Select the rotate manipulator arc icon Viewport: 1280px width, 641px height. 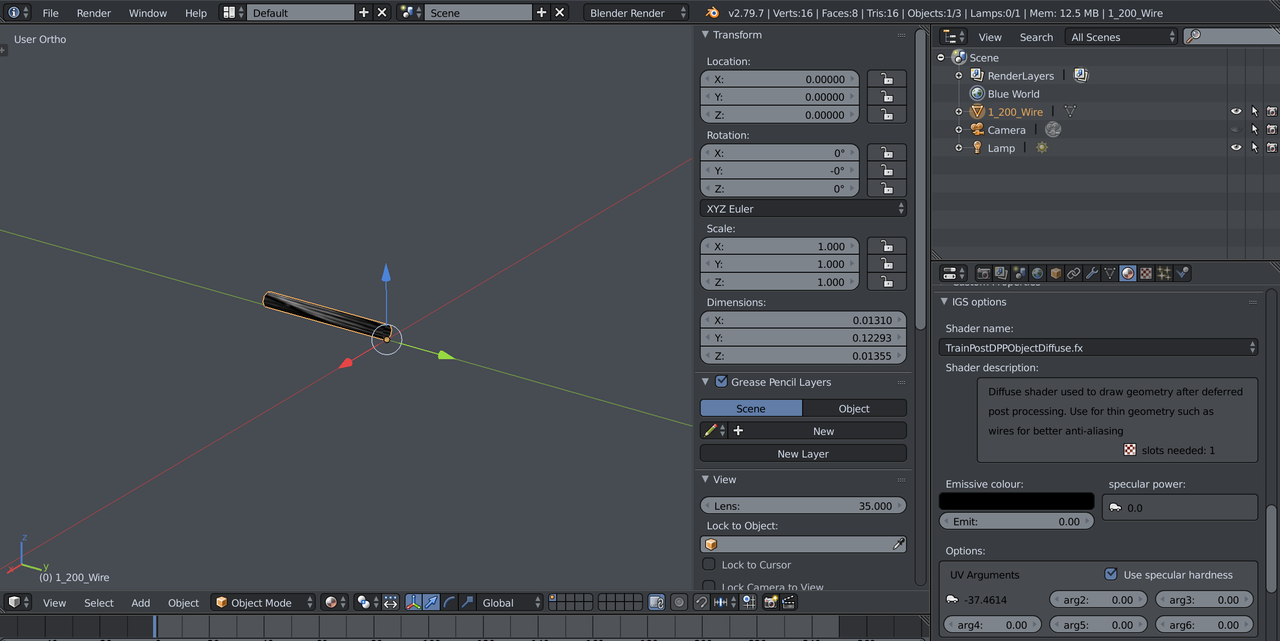click(x=449, y=602)
